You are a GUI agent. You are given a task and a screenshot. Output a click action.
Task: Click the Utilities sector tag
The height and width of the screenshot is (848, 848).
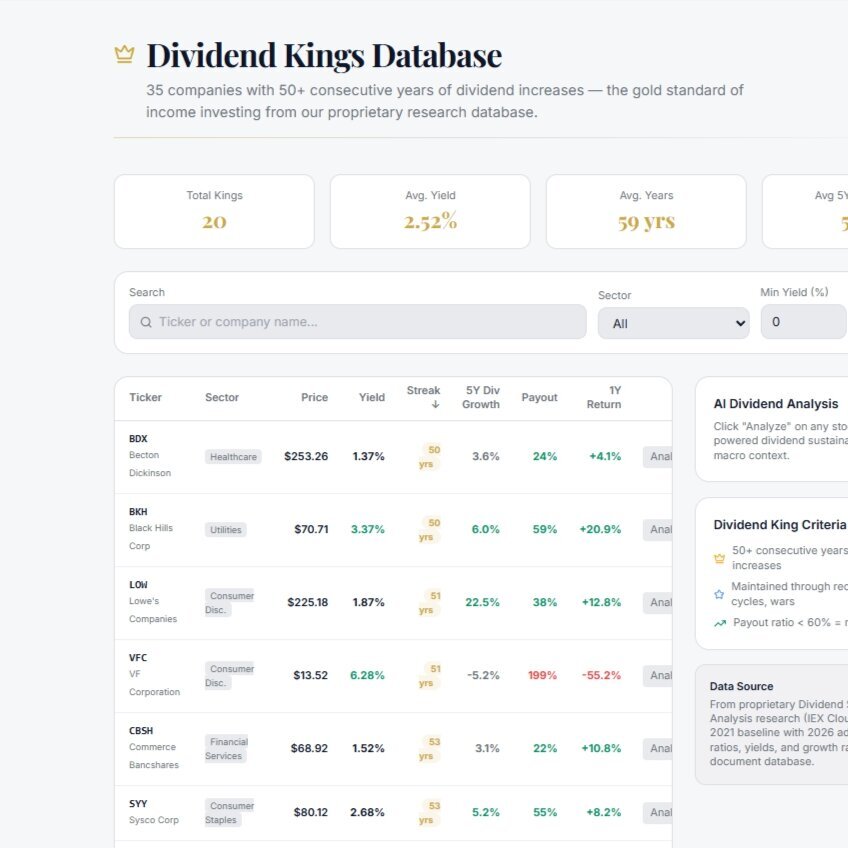click(x=226, y=530)
